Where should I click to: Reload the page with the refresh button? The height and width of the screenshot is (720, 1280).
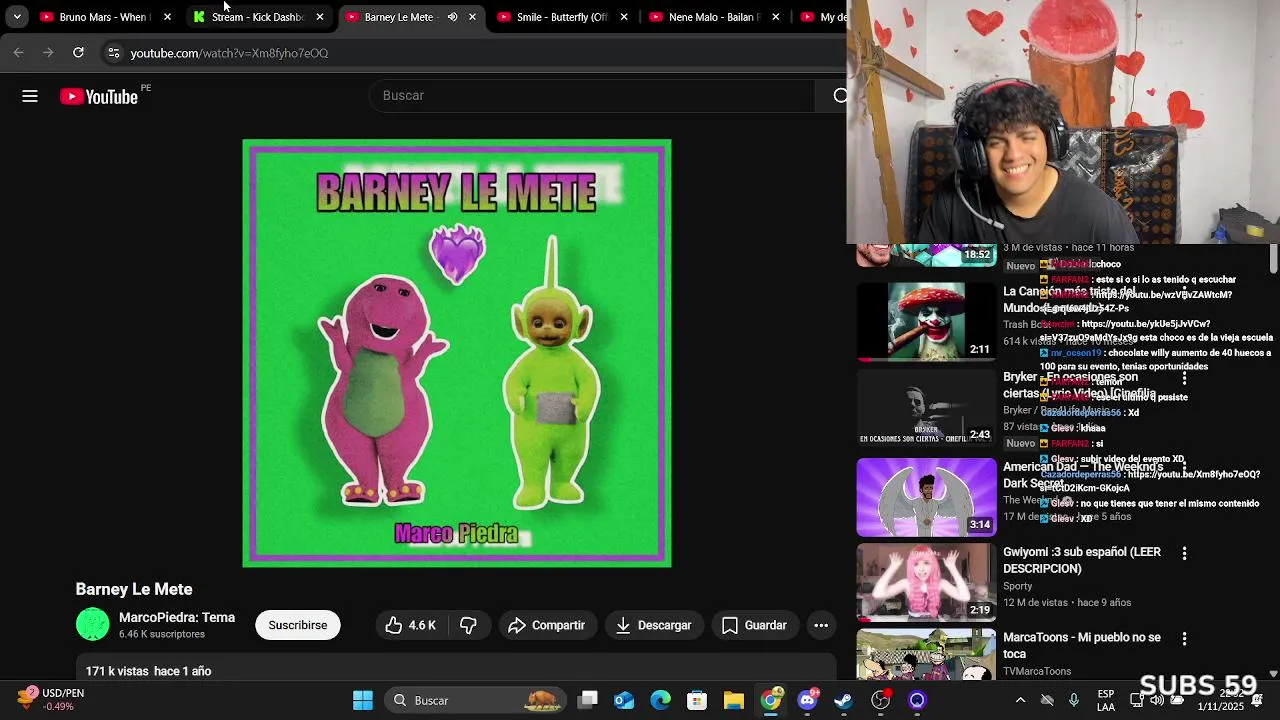[78, 53]
